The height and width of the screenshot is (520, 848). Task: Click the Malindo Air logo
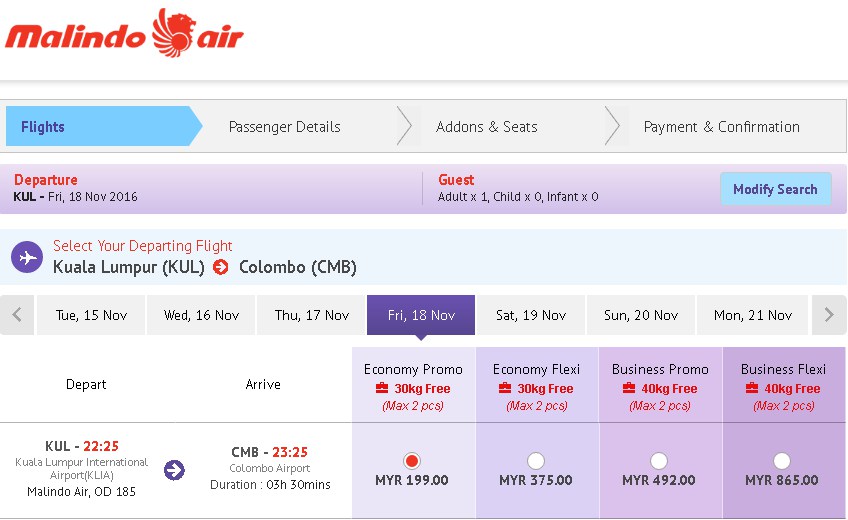pos(124,33)
